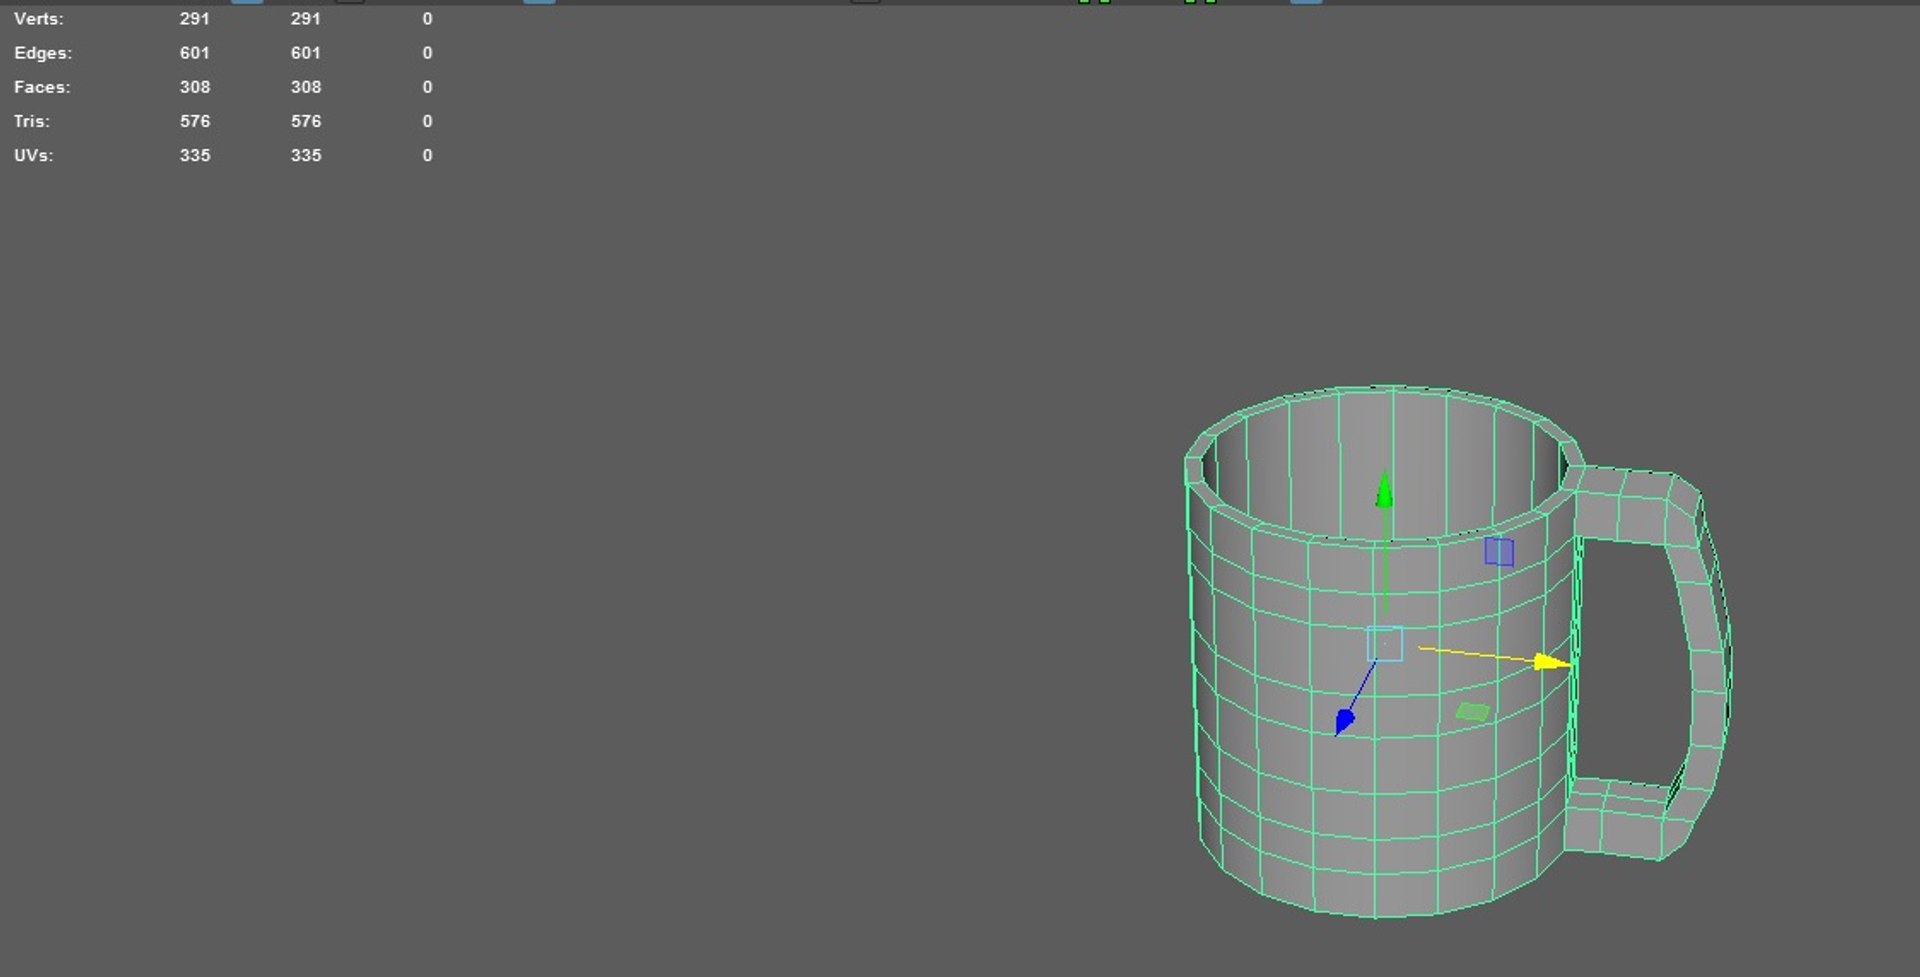Click the 0 value in Tris row
Viewport: 1920px width, 977px height.
[427, 121]
